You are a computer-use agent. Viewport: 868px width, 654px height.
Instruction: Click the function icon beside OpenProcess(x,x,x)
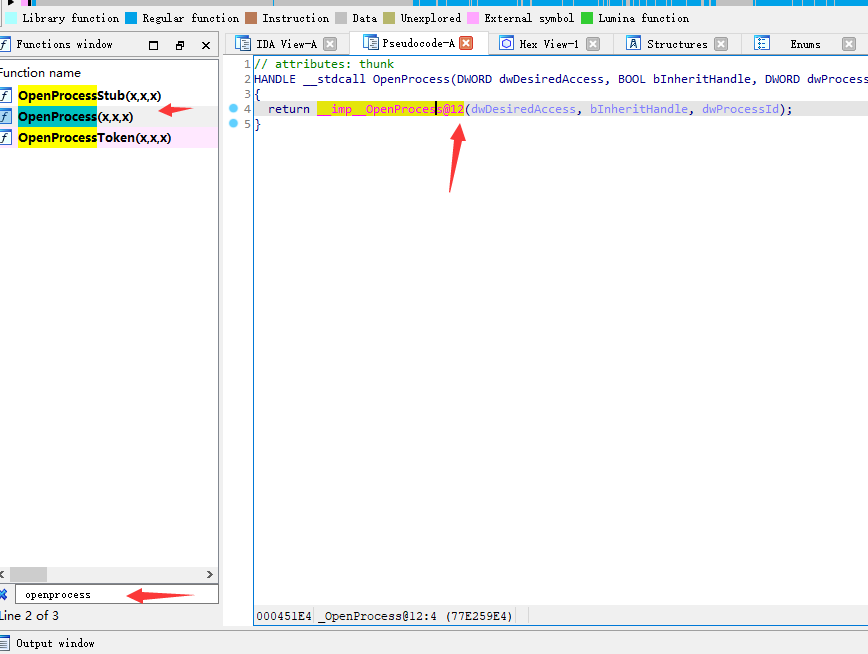tap(6, 116)
